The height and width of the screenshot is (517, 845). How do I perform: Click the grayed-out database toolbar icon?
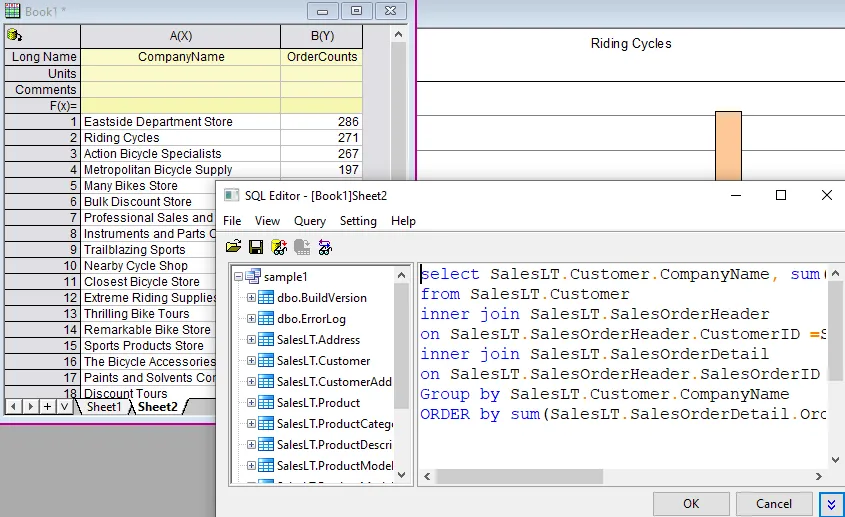click(302, 247)
